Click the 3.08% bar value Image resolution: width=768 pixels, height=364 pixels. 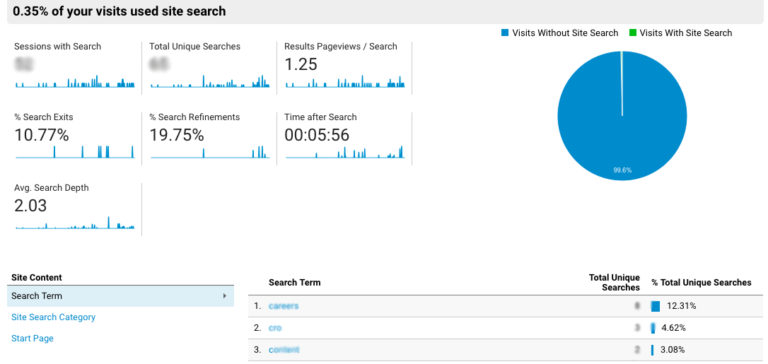tap(673, 350)
